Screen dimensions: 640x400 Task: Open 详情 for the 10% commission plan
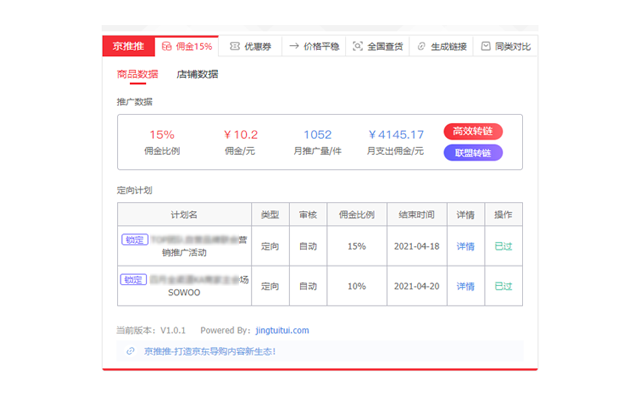(x=465, y=286)
